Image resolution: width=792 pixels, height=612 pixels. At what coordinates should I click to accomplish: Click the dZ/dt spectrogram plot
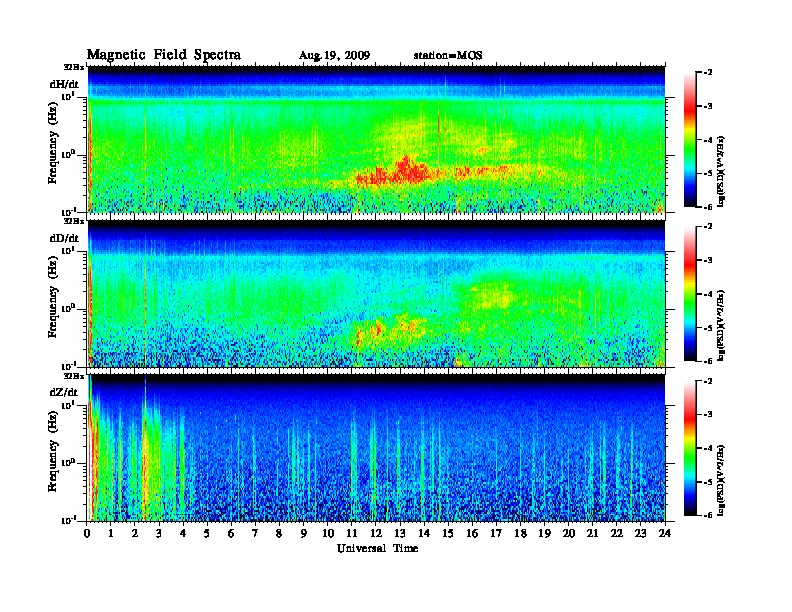[376, 448]
